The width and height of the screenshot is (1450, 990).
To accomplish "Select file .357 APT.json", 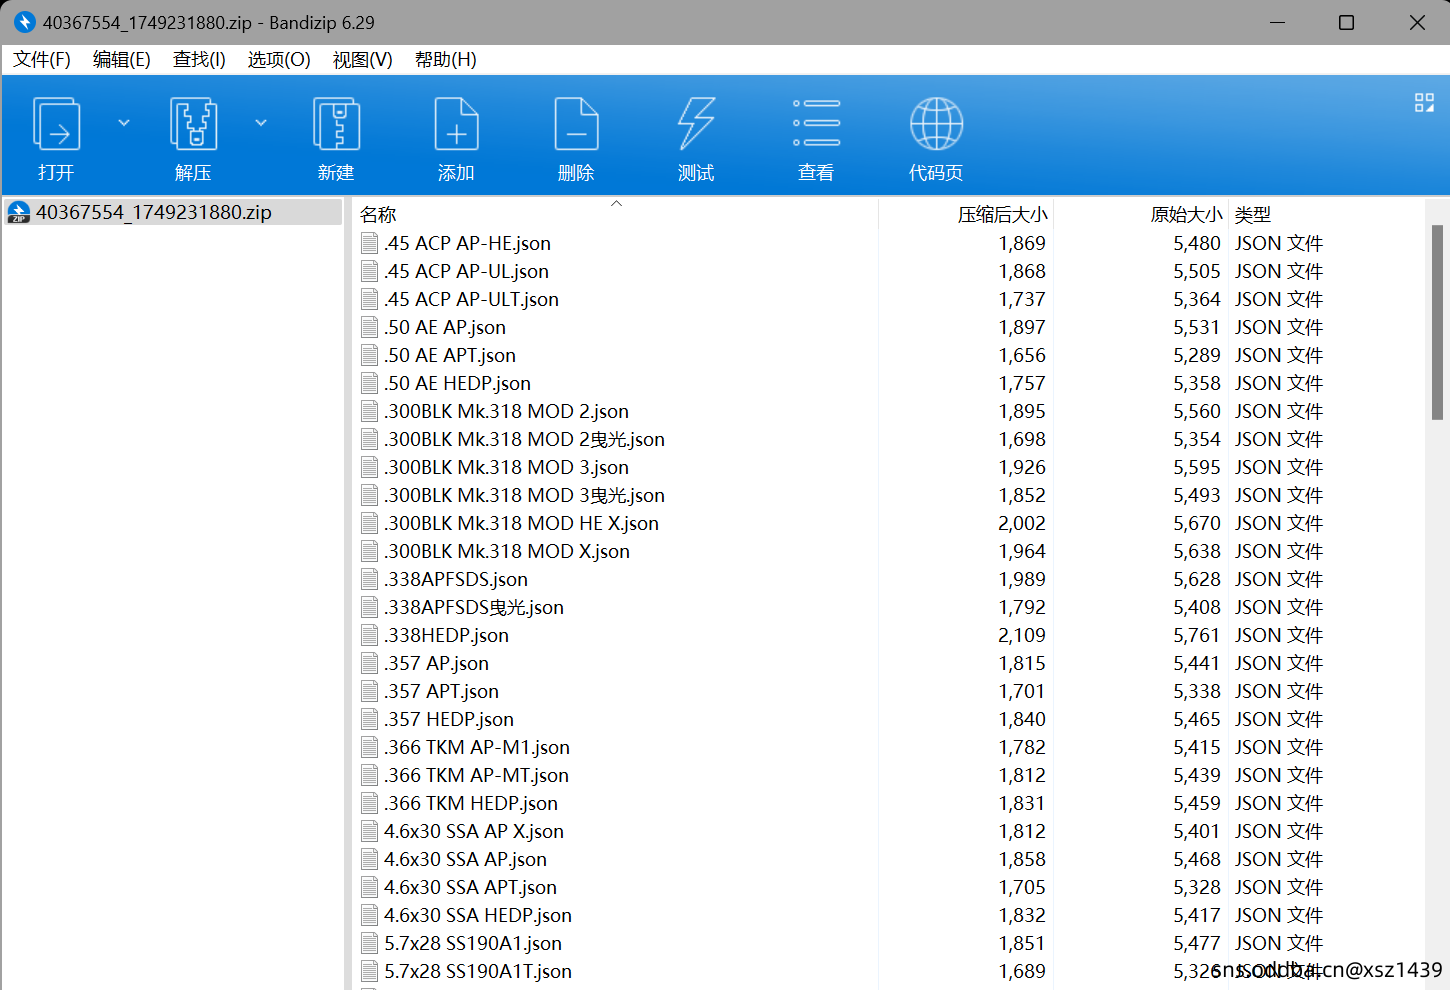I will pos(441,691).
